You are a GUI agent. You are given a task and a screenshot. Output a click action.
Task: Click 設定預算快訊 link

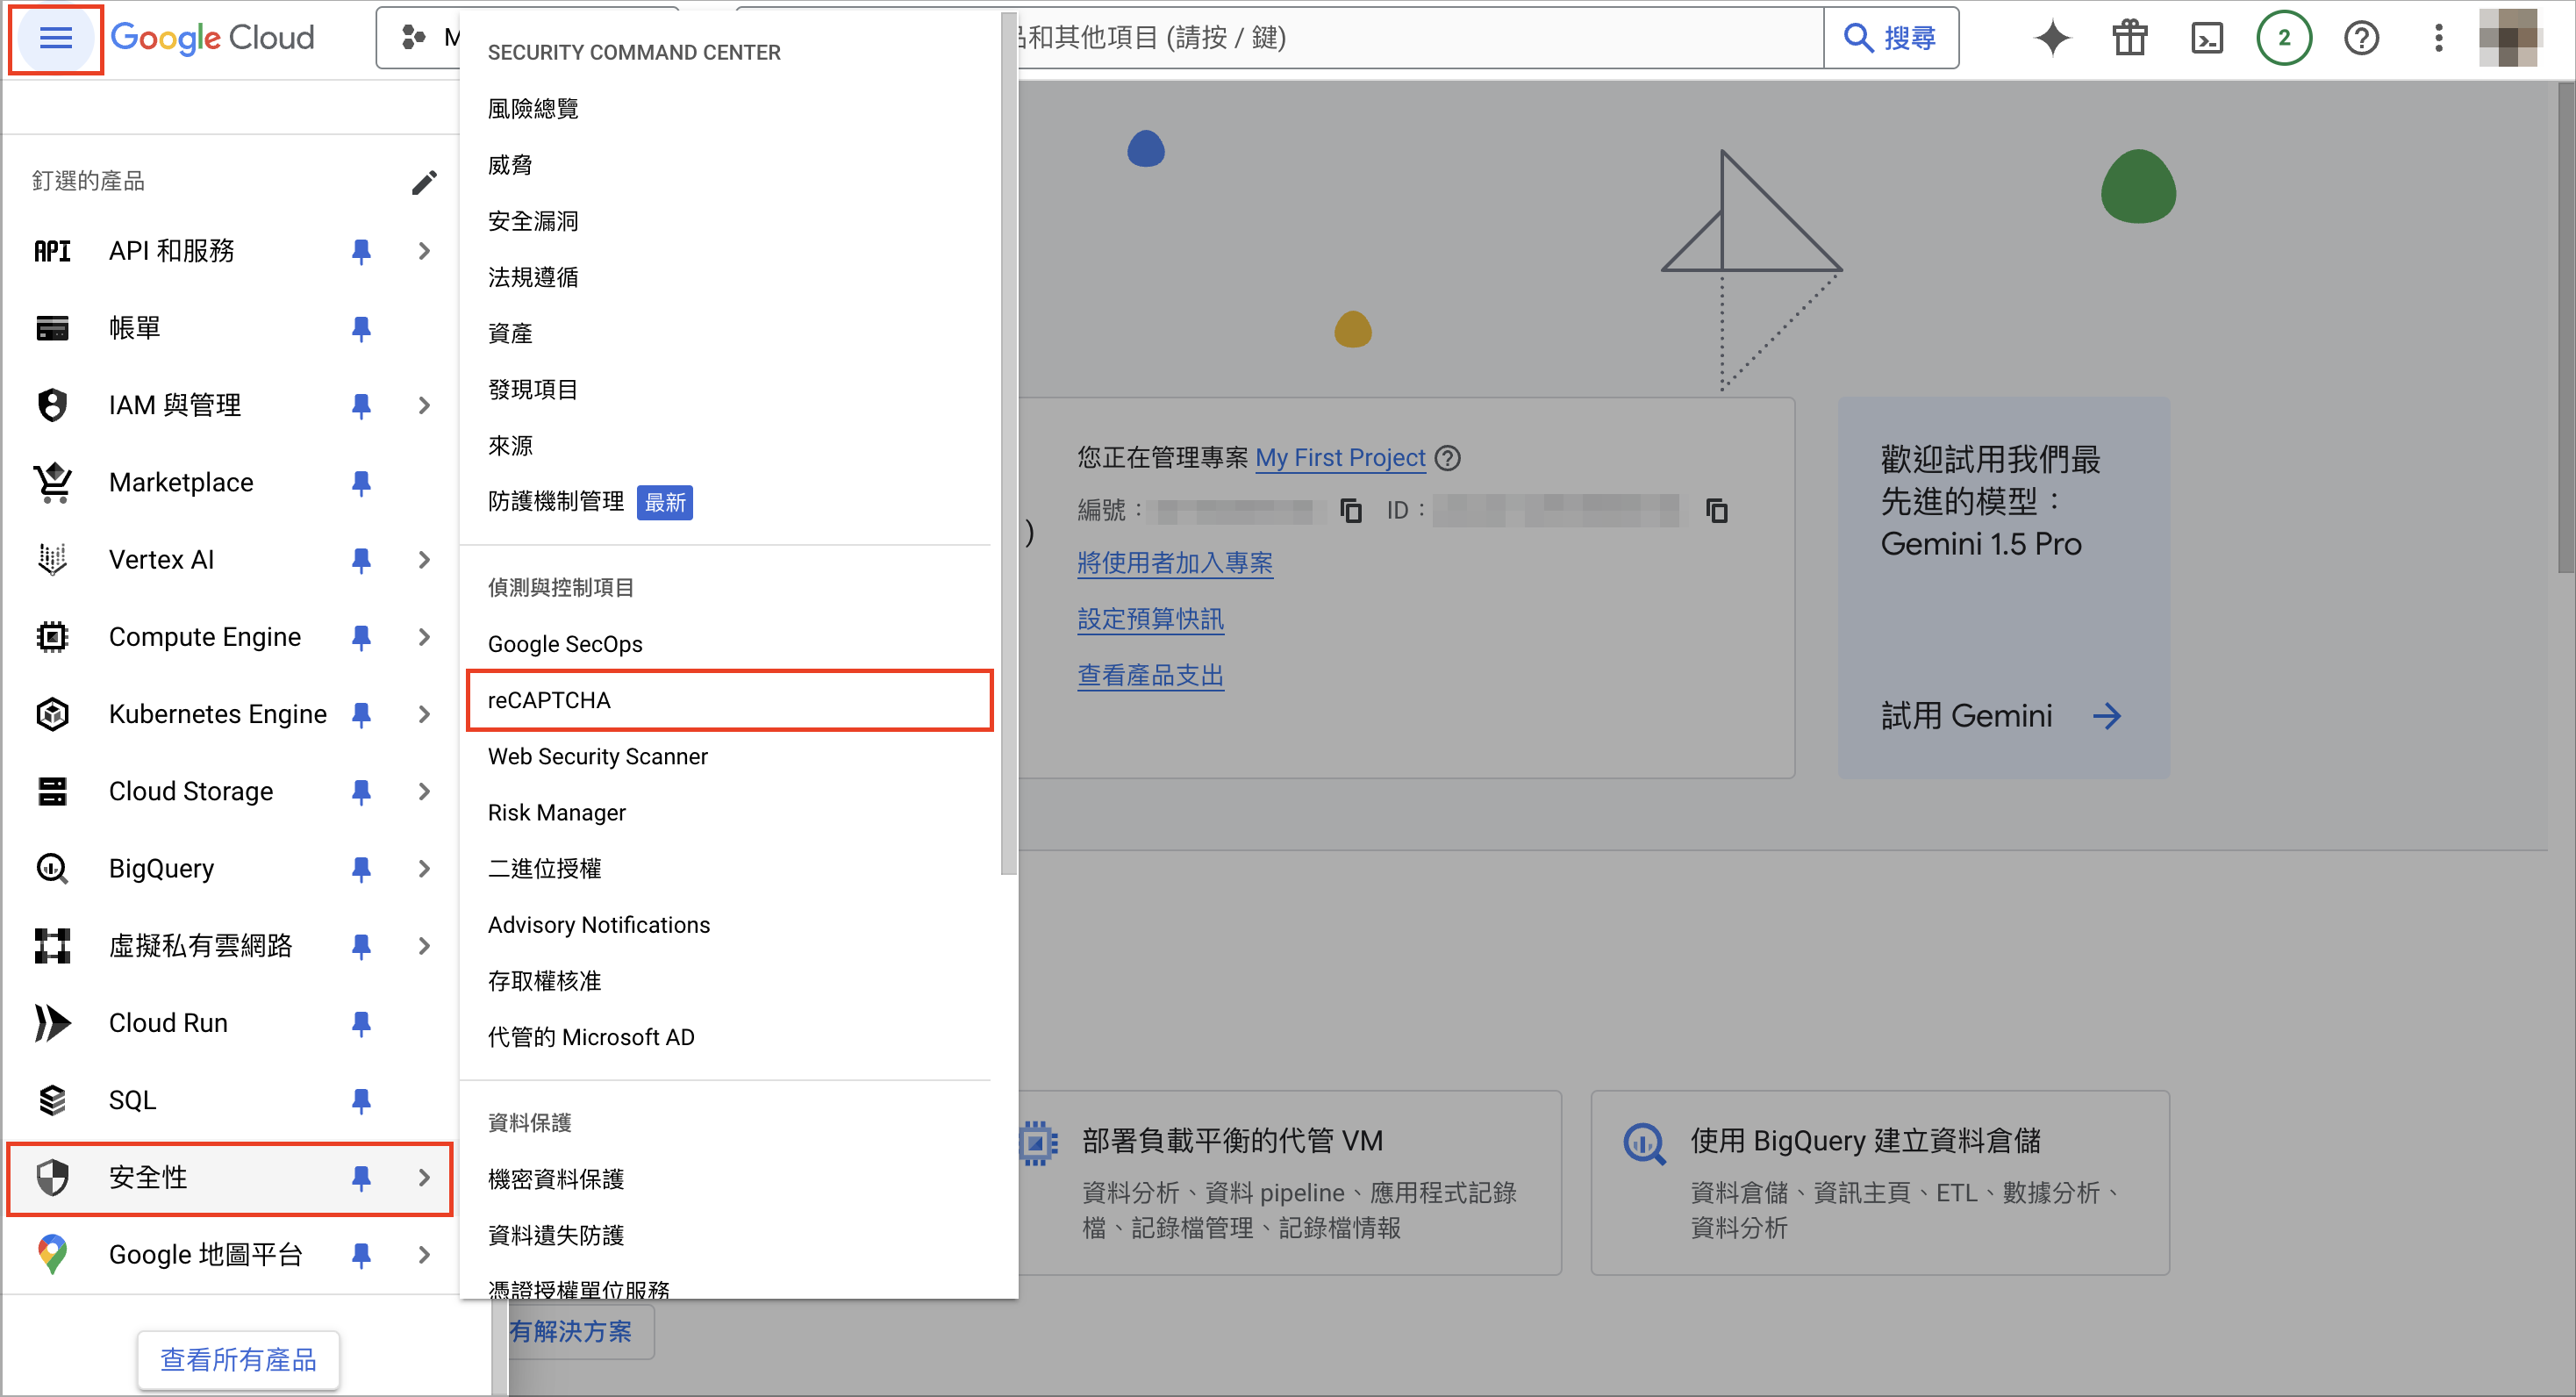[x=1150, y=618]
